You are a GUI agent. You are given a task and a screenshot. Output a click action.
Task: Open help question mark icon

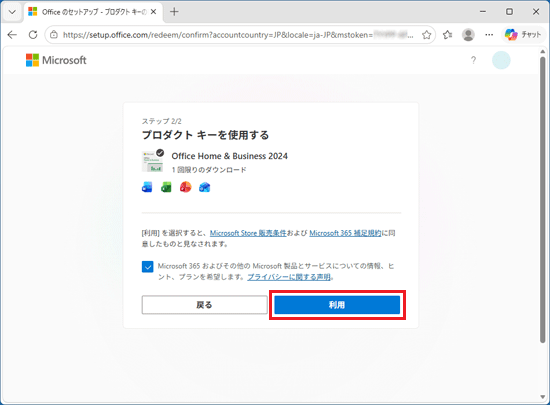(473, 60)
